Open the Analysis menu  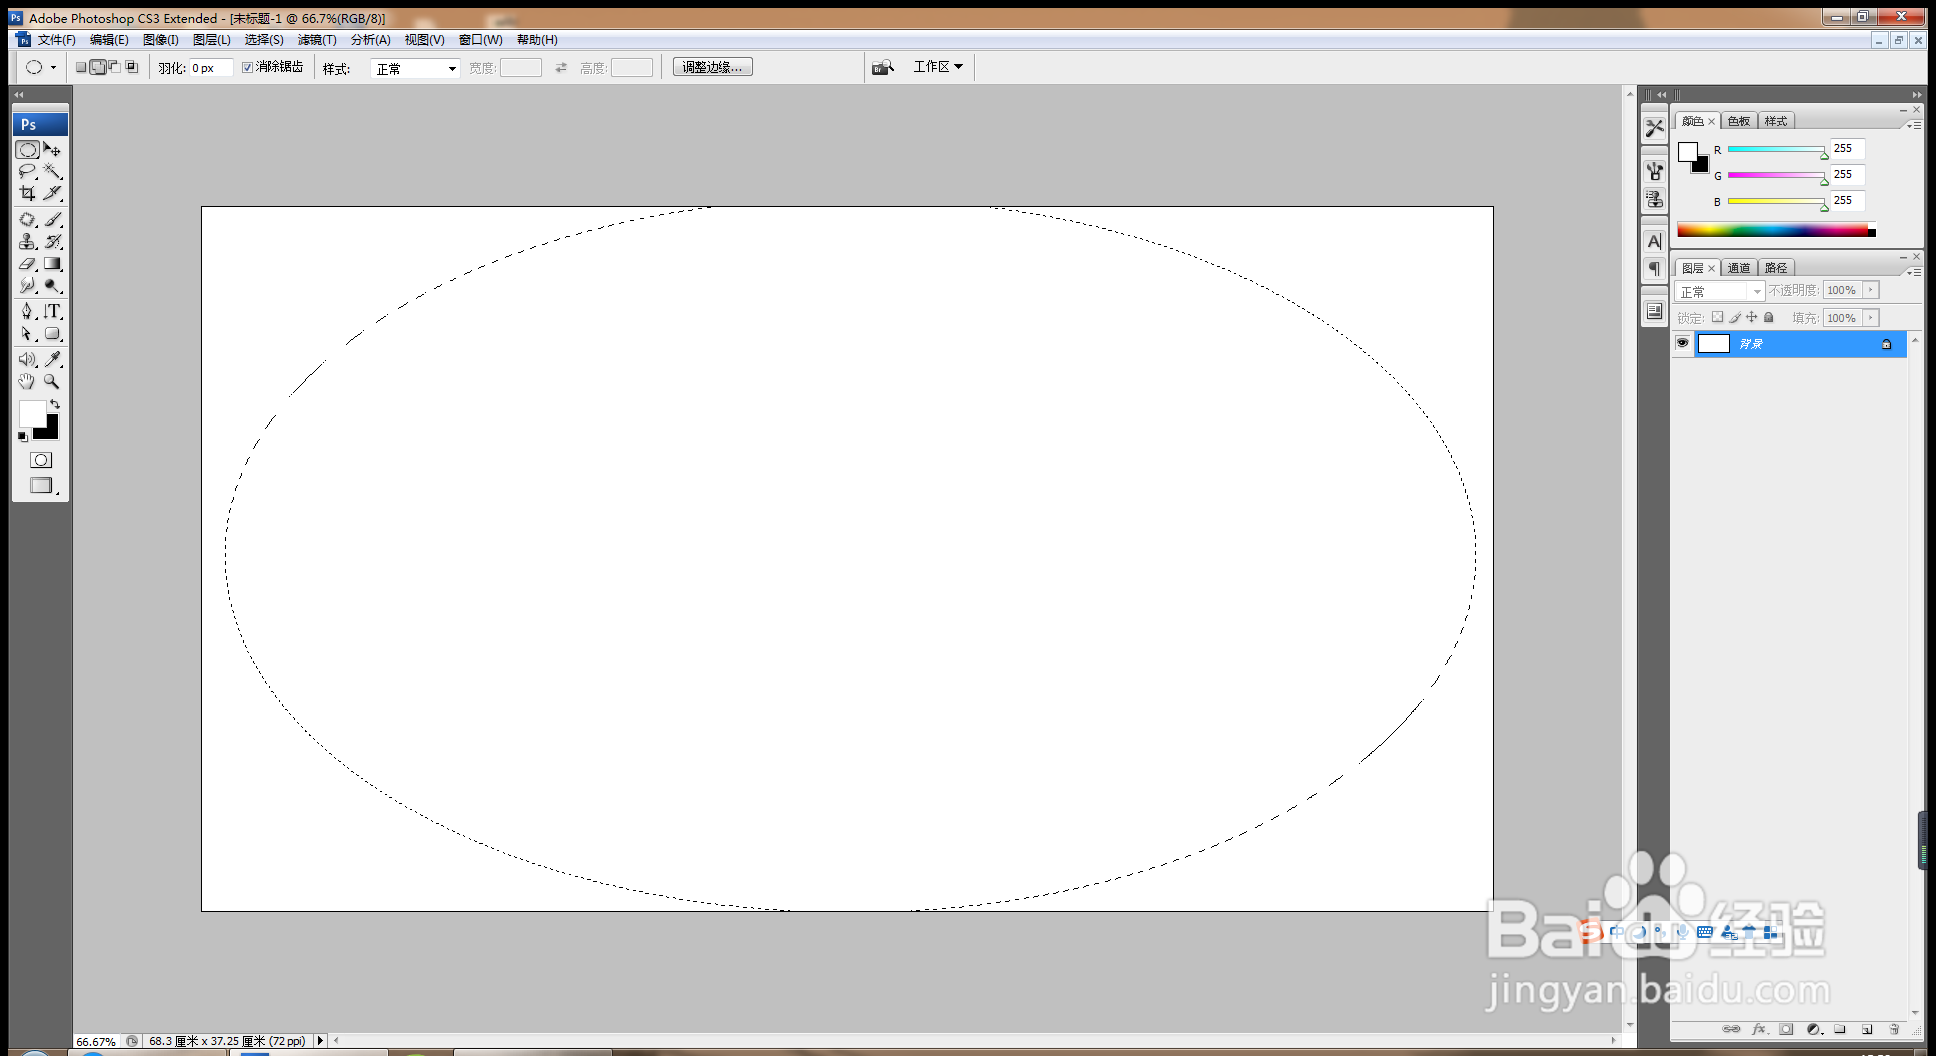click(x=371, y=40)
